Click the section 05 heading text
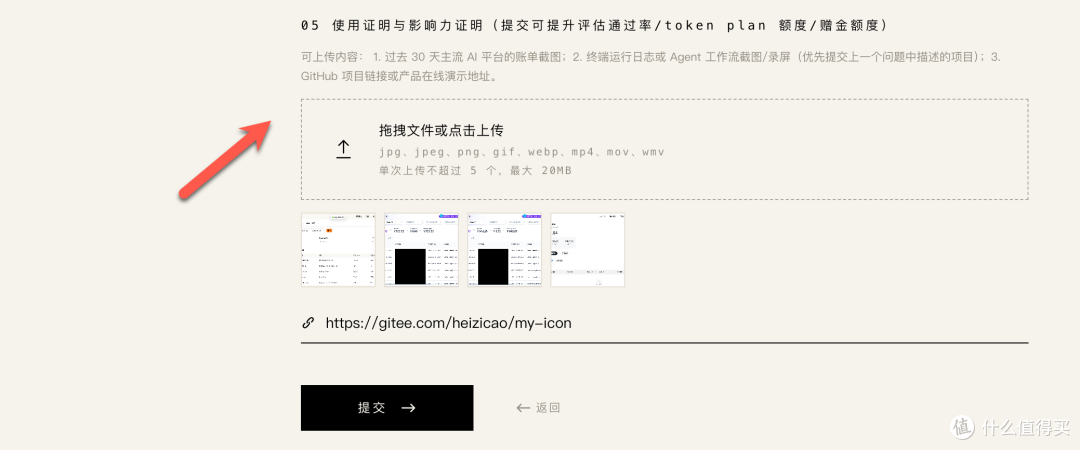 [594, 25]
